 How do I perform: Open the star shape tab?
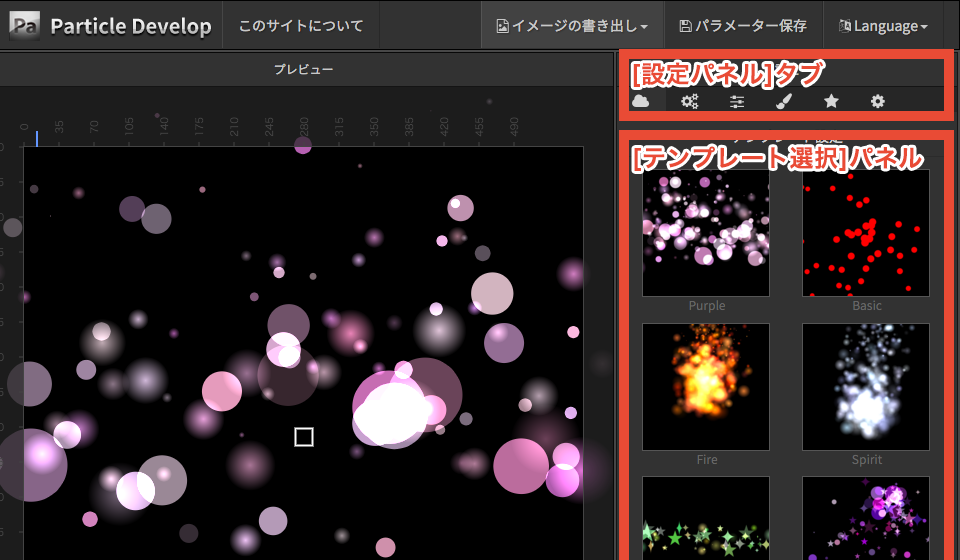(x=831, y=101)
